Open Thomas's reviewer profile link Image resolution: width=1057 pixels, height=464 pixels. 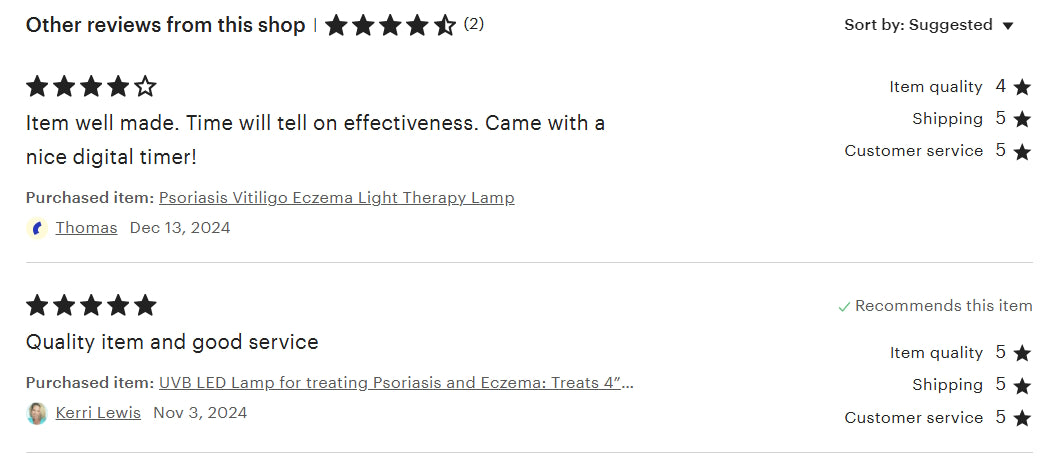pyautogui.click(x=86, y=228)
